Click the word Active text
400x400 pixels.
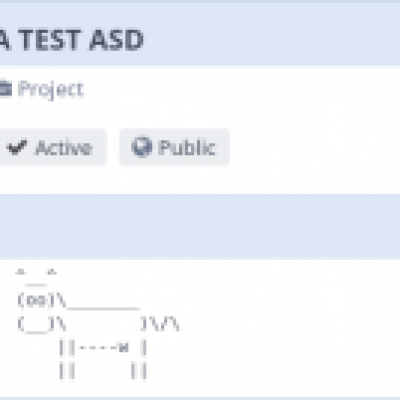click(x=64, y=147)
